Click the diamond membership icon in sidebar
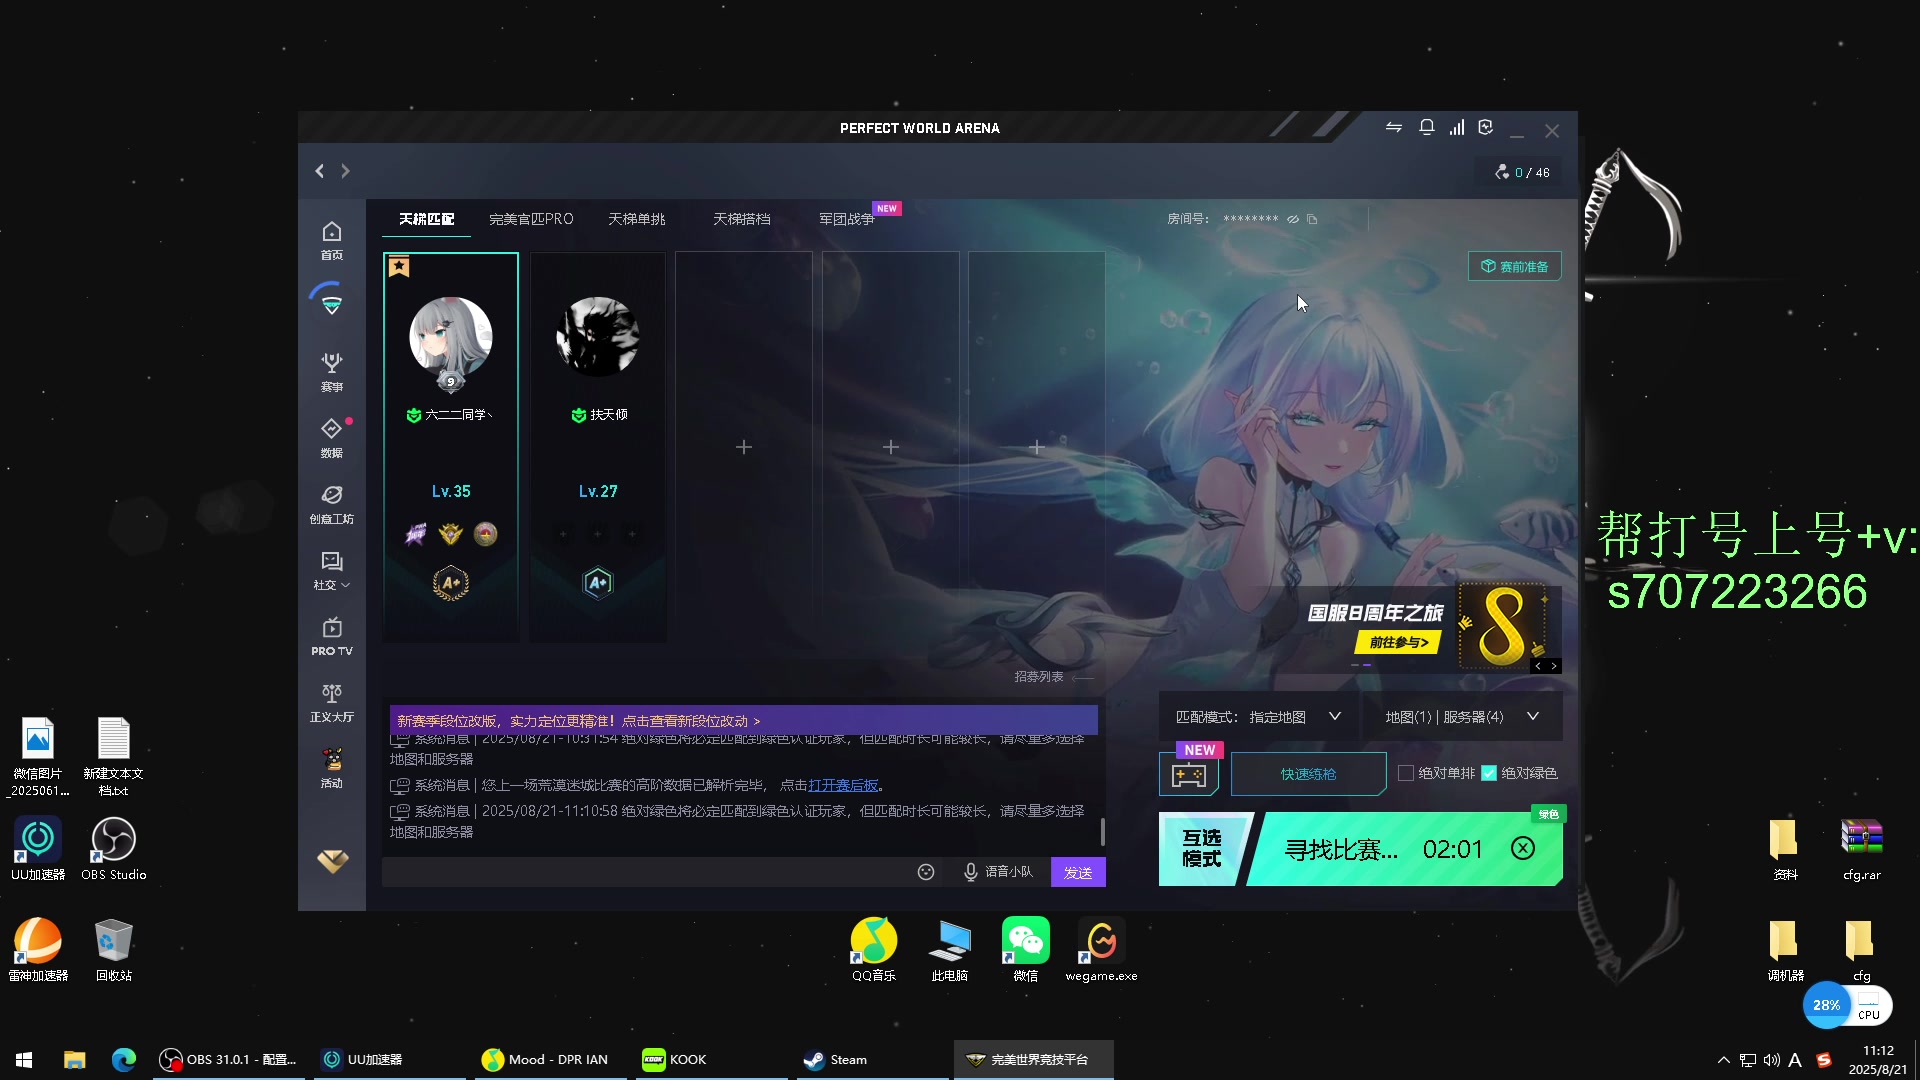Viewport: 1920px width, 1080px height. (332, 861)
